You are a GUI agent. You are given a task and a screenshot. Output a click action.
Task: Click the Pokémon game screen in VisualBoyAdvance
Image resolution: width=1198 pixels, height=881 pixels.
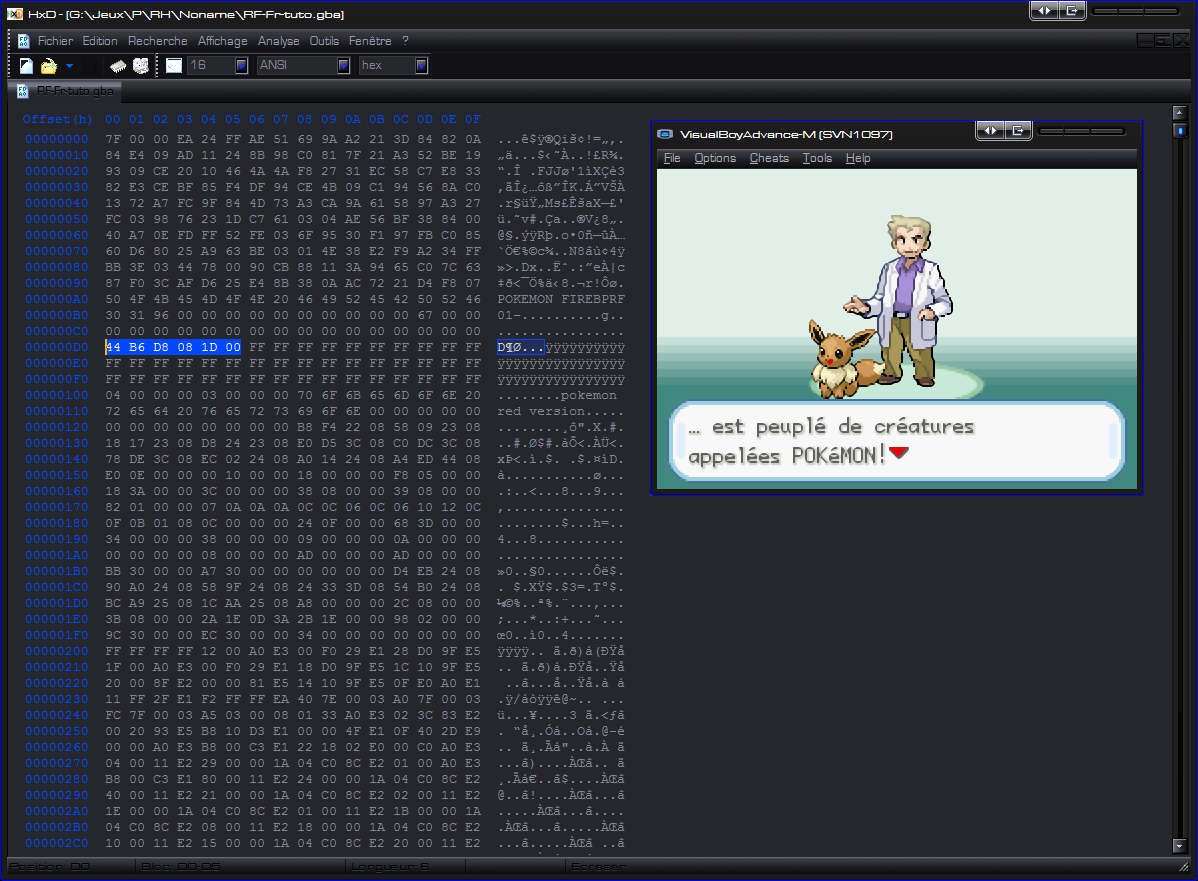[x=897, y=329]
